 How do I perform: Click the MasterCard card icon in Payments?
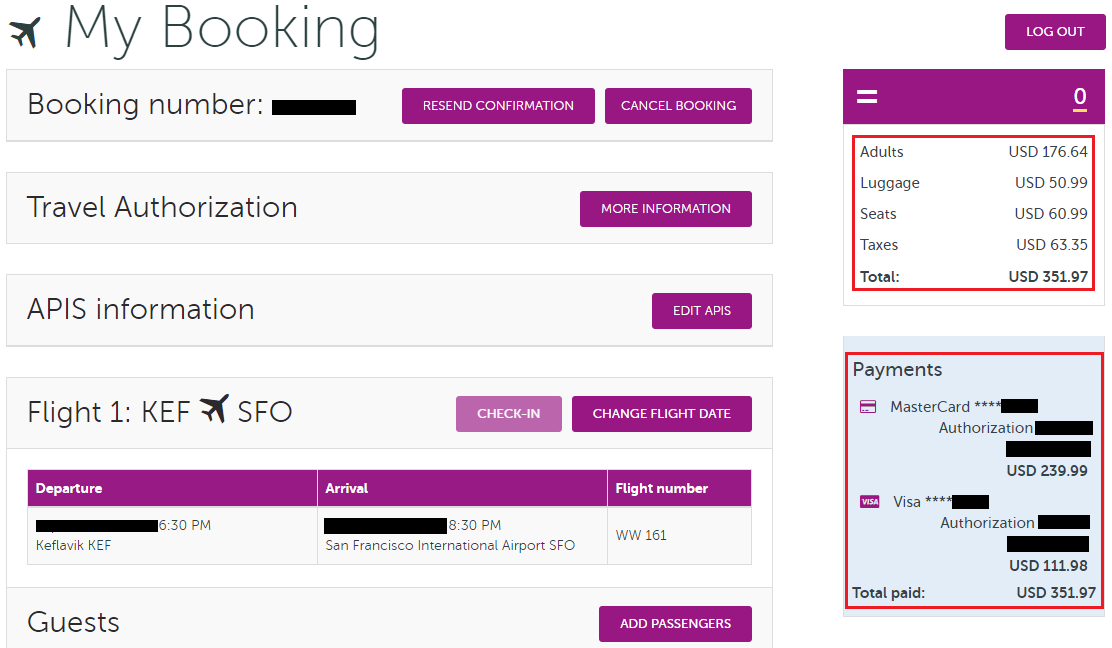click(x=868, y=406)
